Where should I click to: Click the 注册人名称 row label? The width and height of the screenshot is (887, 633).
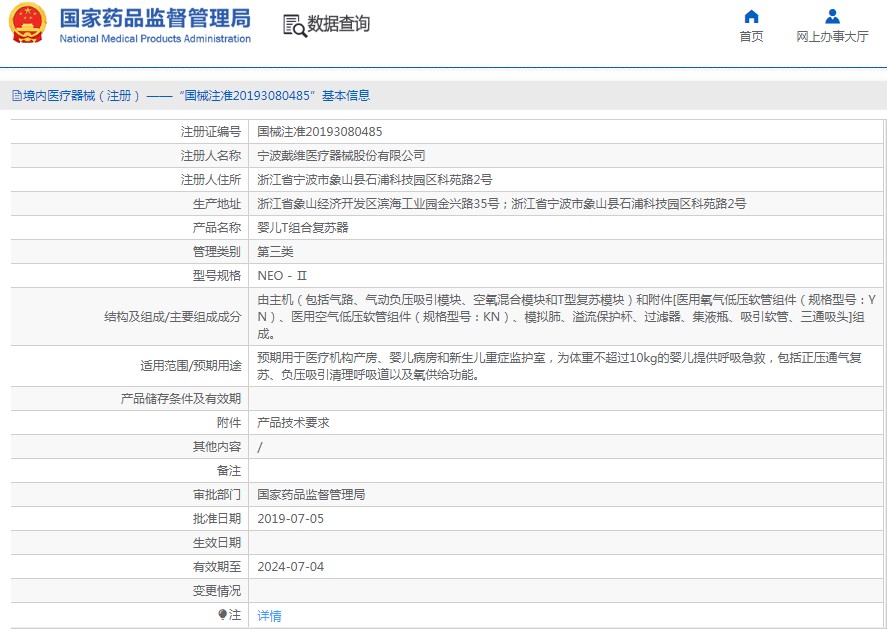pos(211,156)
